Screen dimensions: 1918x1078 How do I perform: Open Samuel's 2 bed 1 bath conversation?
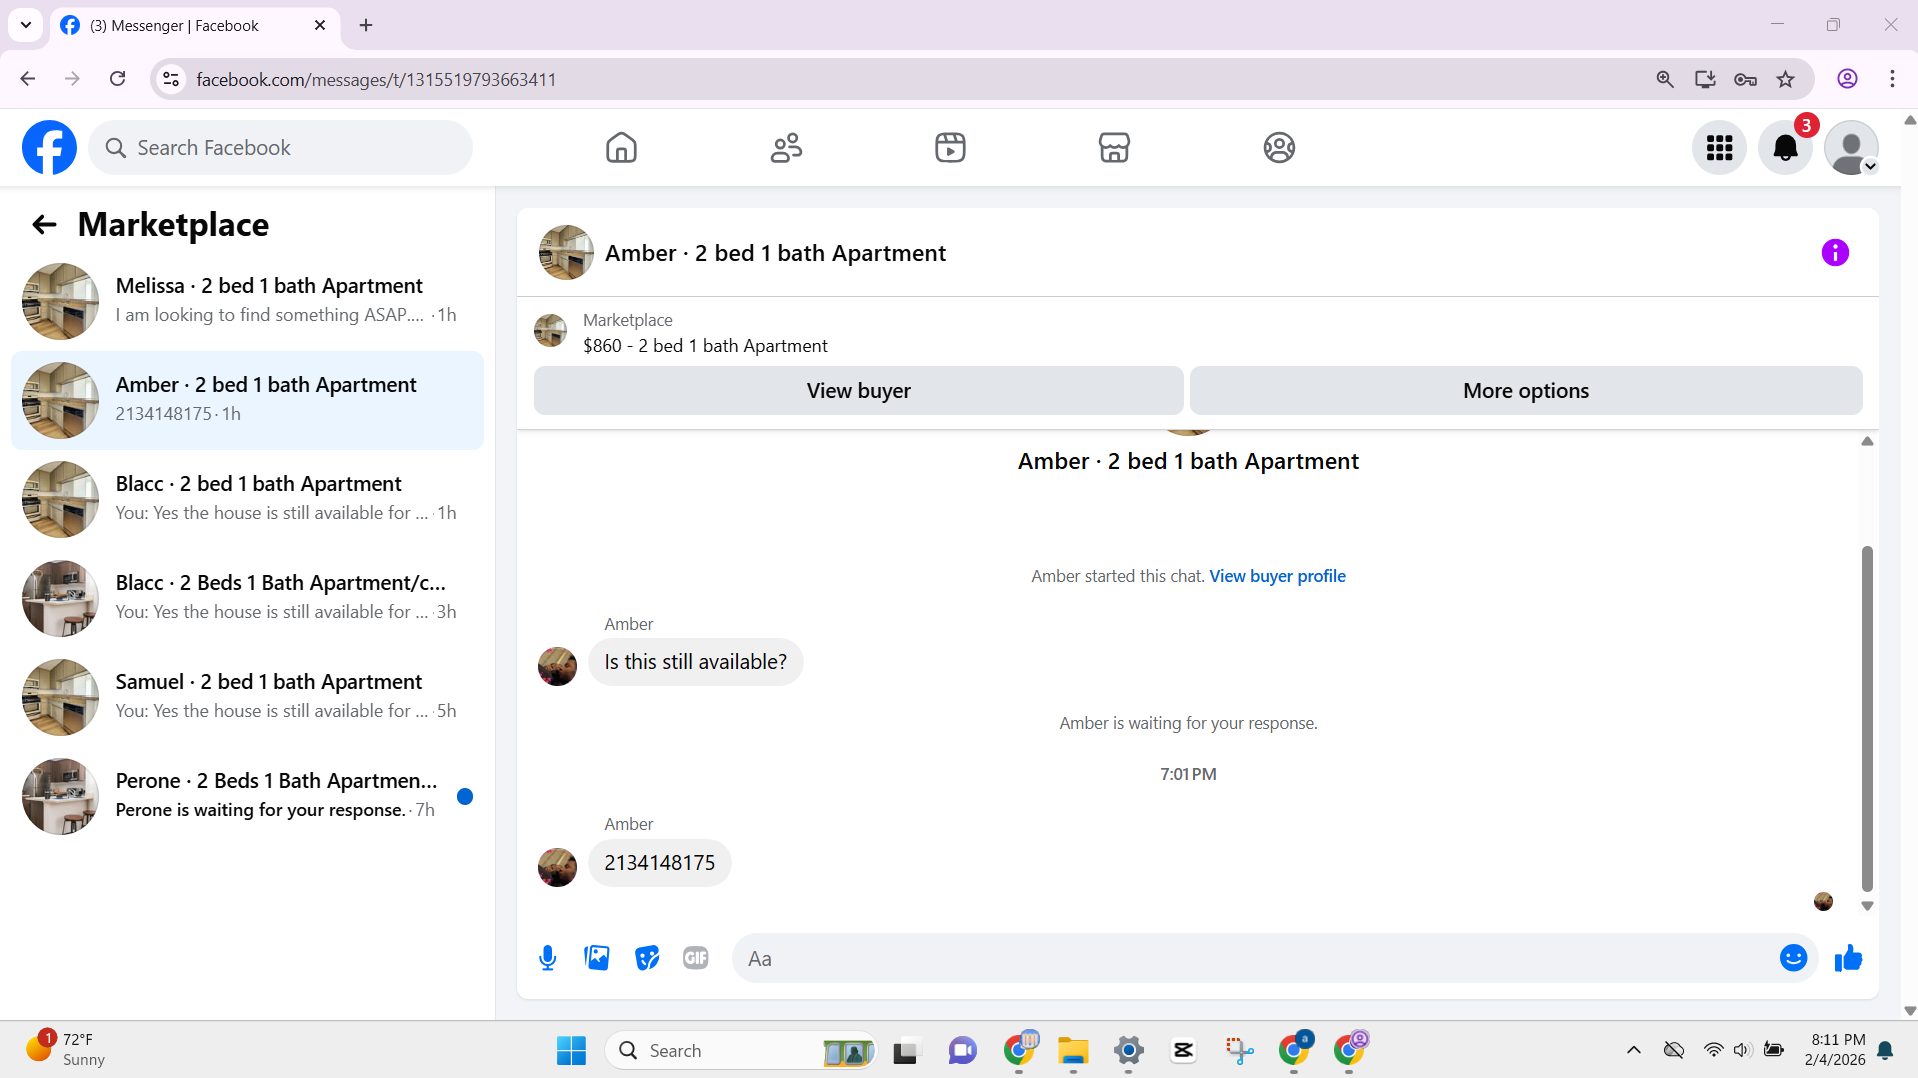coord(247,697)
